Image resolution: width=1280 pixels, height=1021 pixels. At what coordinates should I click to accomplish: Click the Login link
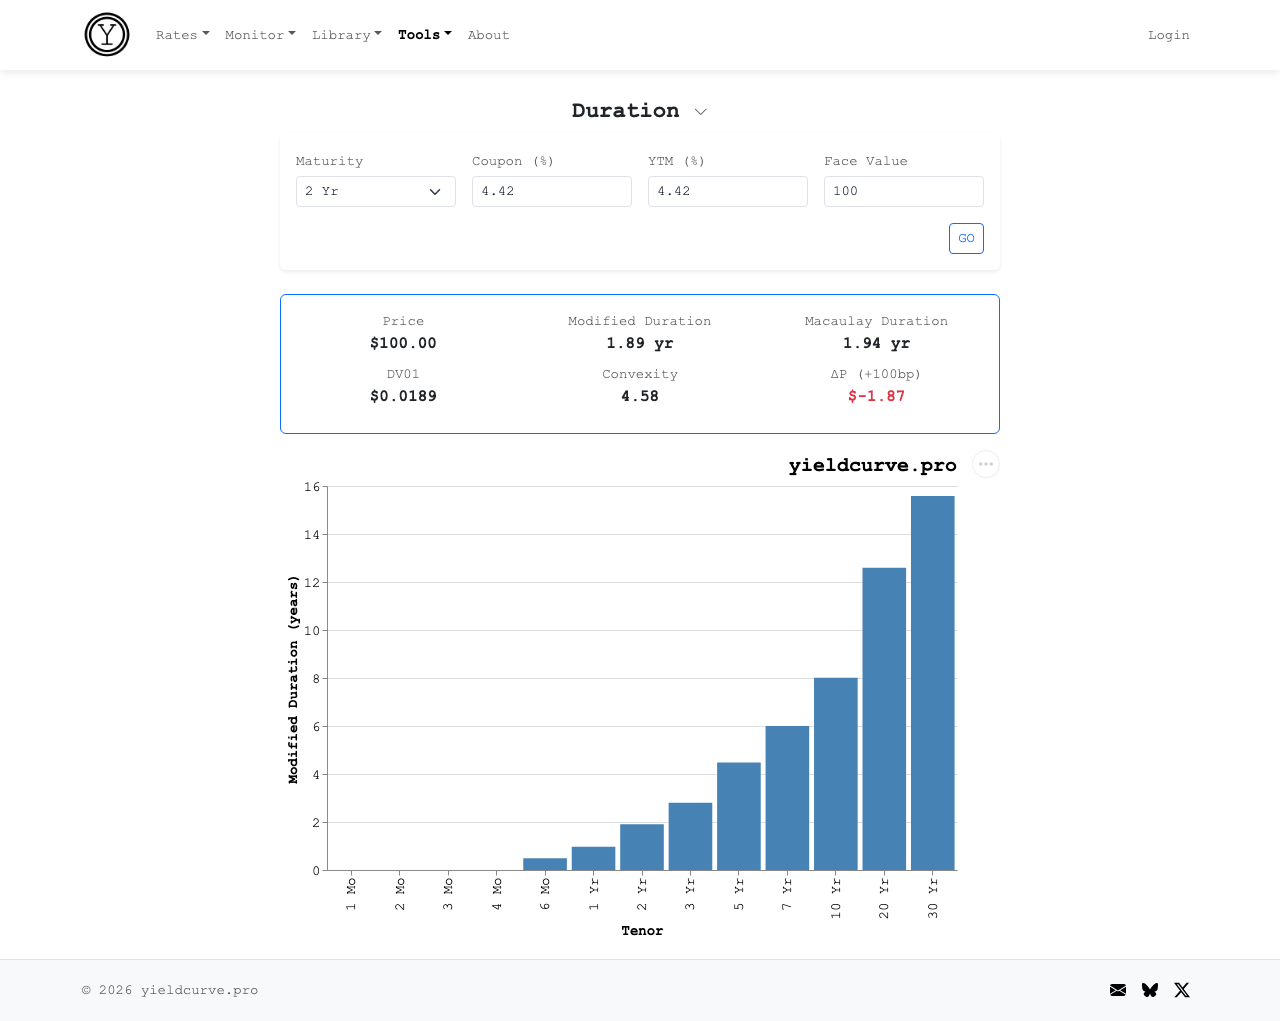tap(1168, 35)
